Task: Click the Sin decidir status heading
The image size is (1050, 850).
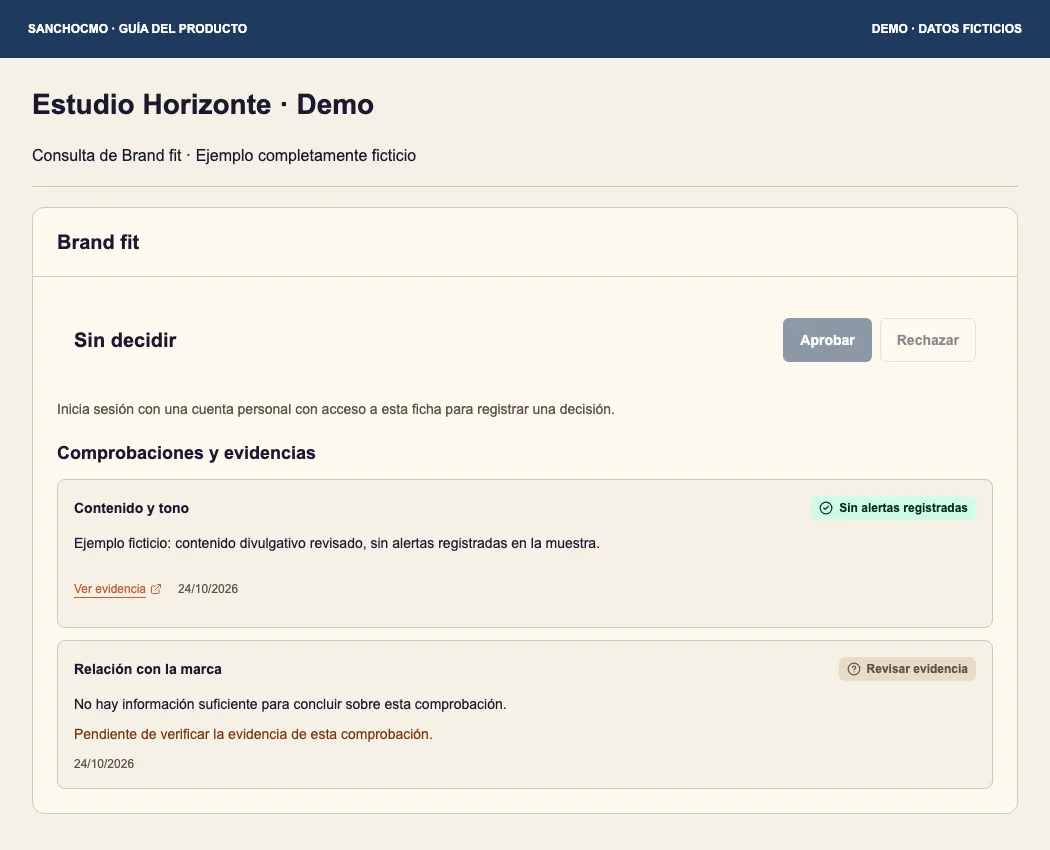Action: click(125, 340)
